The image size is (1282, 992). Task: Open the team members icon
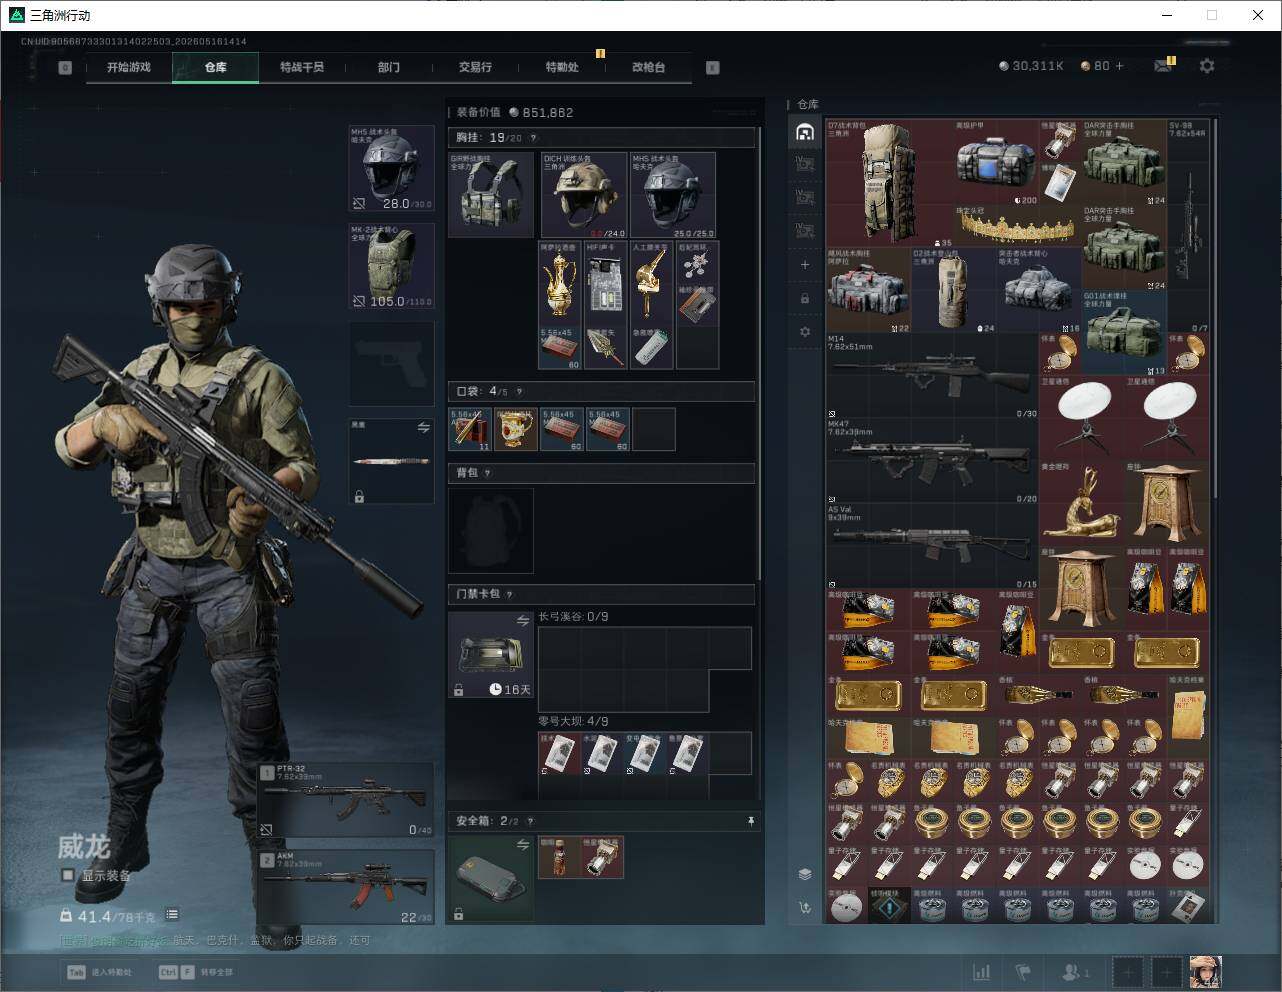(1076, 972)
